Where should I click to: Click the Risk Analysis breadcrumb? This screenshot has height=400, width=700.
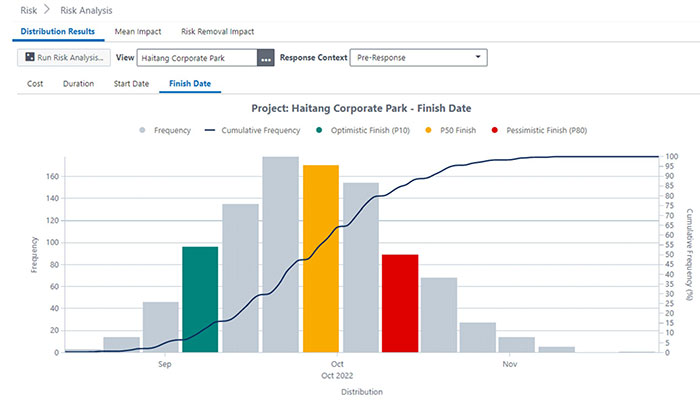86,10
